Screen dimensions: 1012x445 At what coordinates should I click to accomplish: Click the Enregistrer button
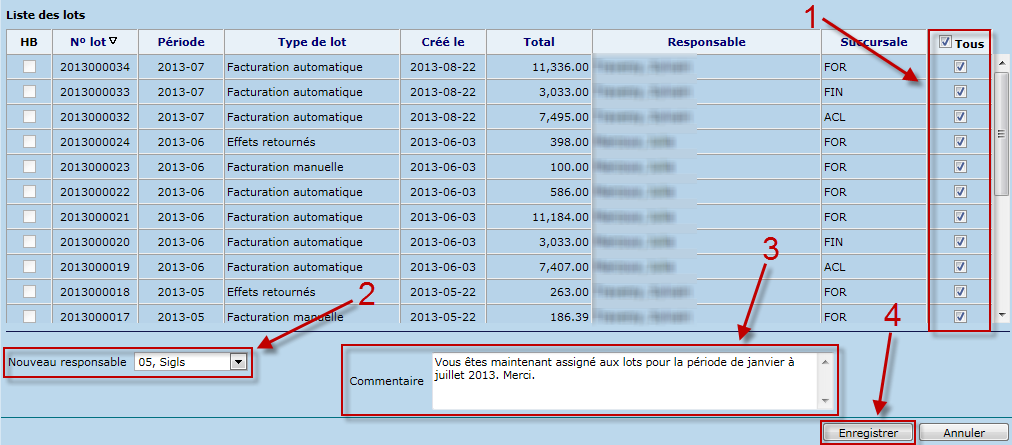[x=868, y=433]
